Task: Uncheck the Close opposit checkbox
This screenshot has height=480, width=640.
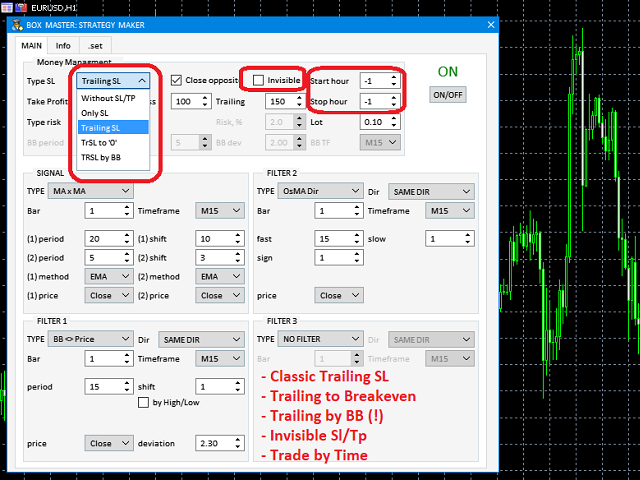Action: pyautogui.click(x=176, y=80)
